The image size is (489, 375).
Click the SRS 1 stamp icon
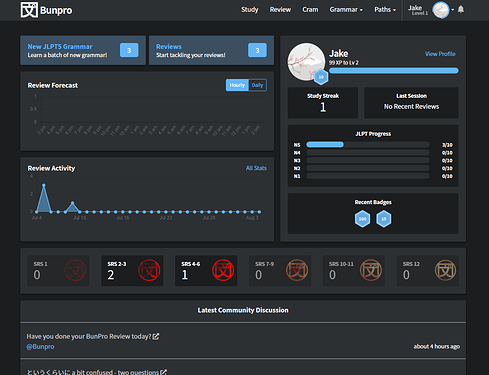(75, 270)
